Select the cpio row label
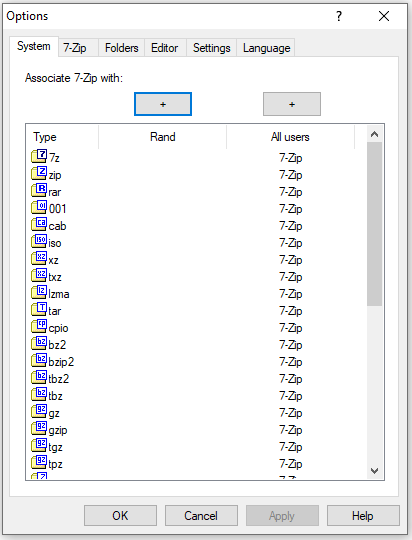The height and width of the screenshot is (540, 412). [59, 328]
